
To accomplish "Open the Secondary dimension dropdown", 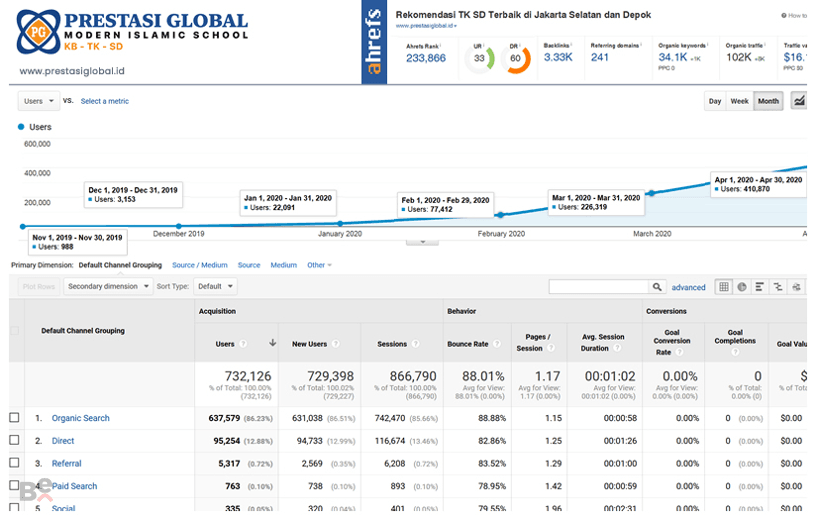I will pos(108,286).
